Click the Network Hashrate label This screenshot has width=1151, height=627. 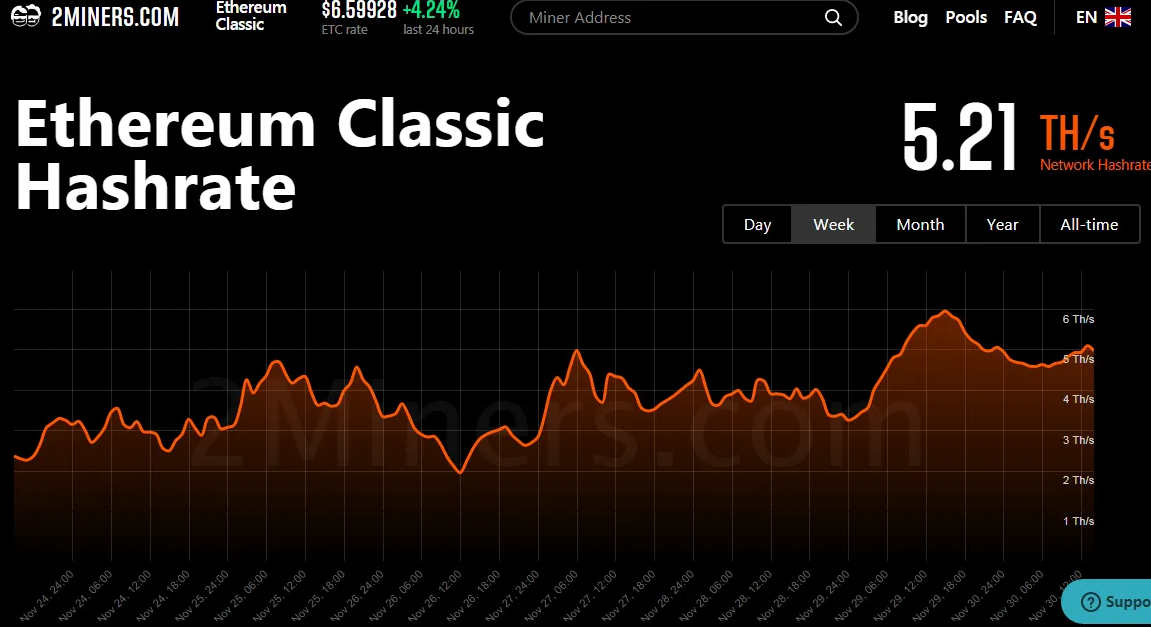click(x=1095, y=165)
